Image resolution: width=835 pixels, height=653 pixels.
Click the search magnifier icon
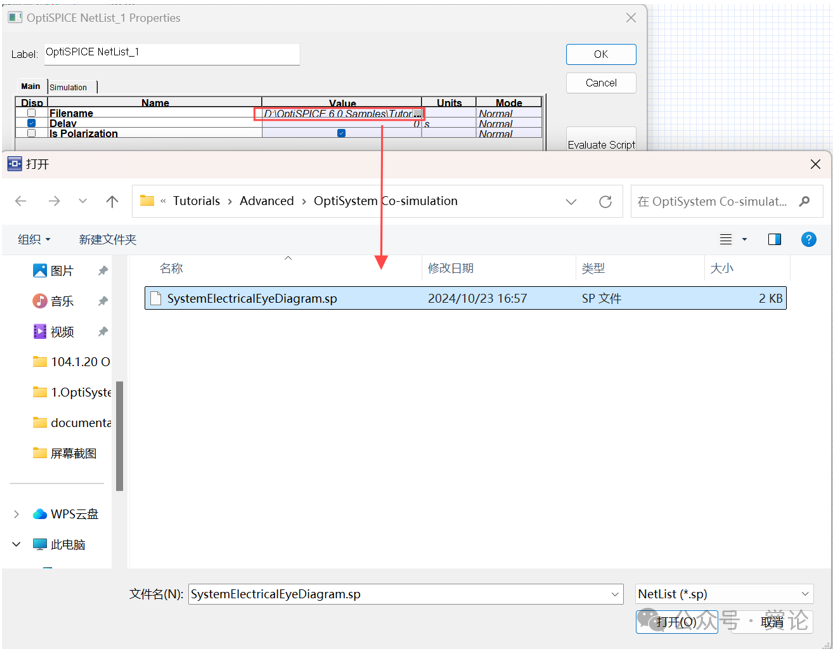coord(804,201)
